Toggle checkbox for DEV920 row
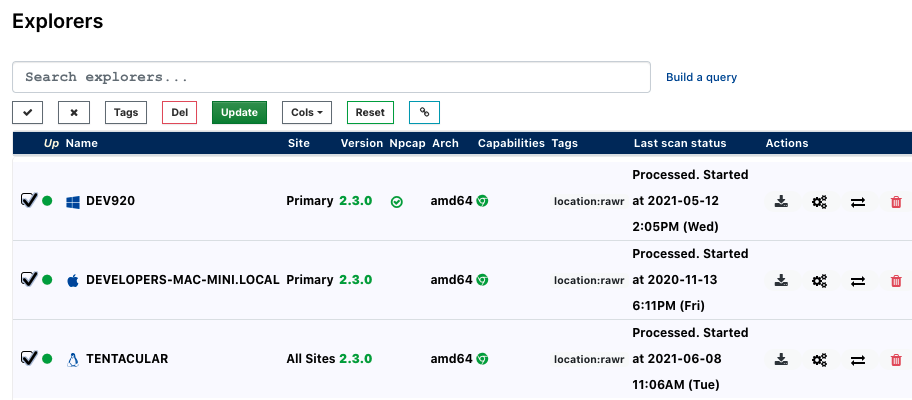The height and width of the screenshot is (400, 912). click(x=28, y=201)
